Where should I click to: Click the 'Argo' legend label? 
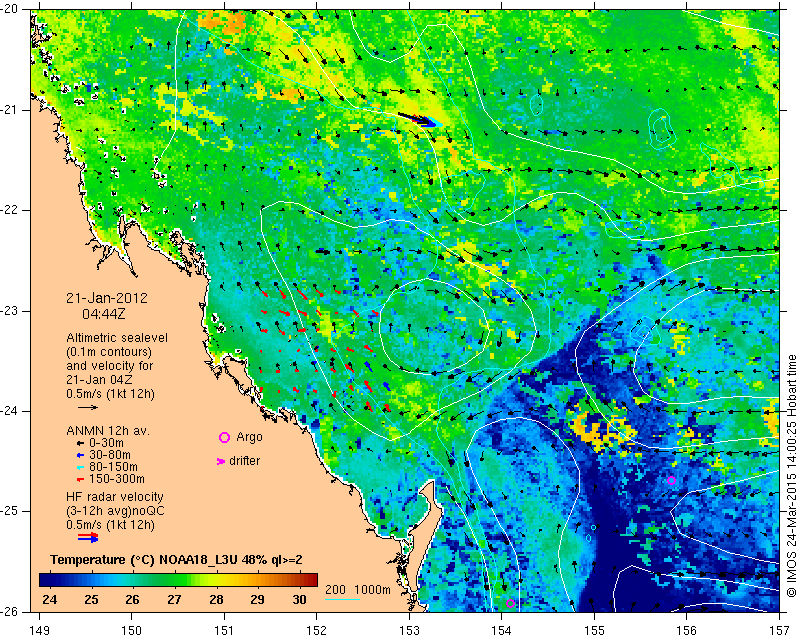(249, 437)
